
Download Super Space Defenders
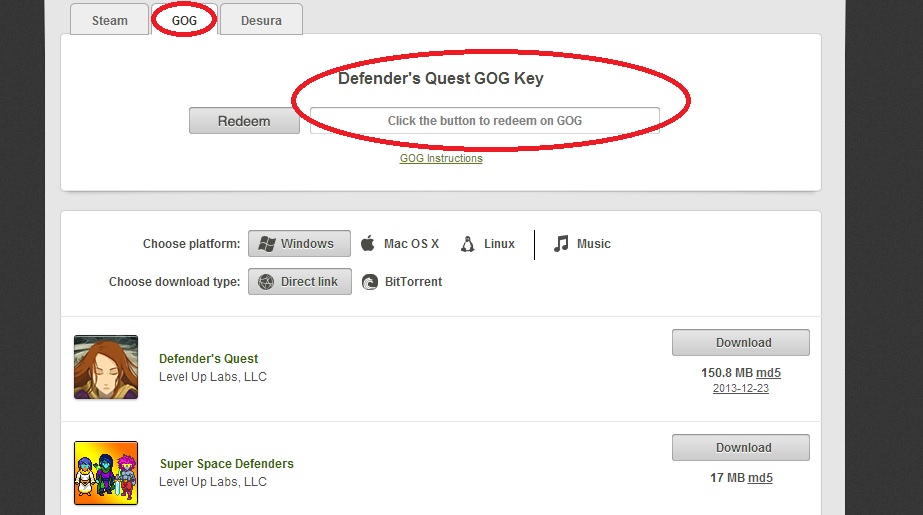pos(741,447)
